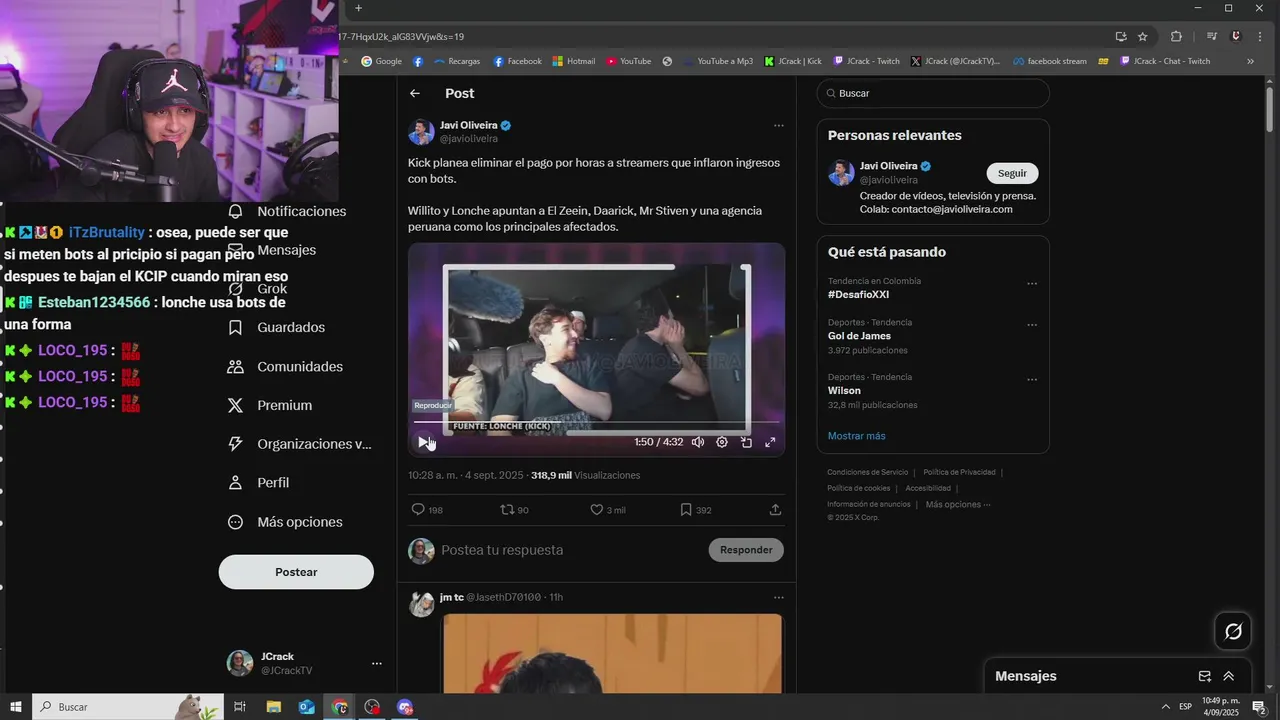Expand video to fullscreen

770,442
